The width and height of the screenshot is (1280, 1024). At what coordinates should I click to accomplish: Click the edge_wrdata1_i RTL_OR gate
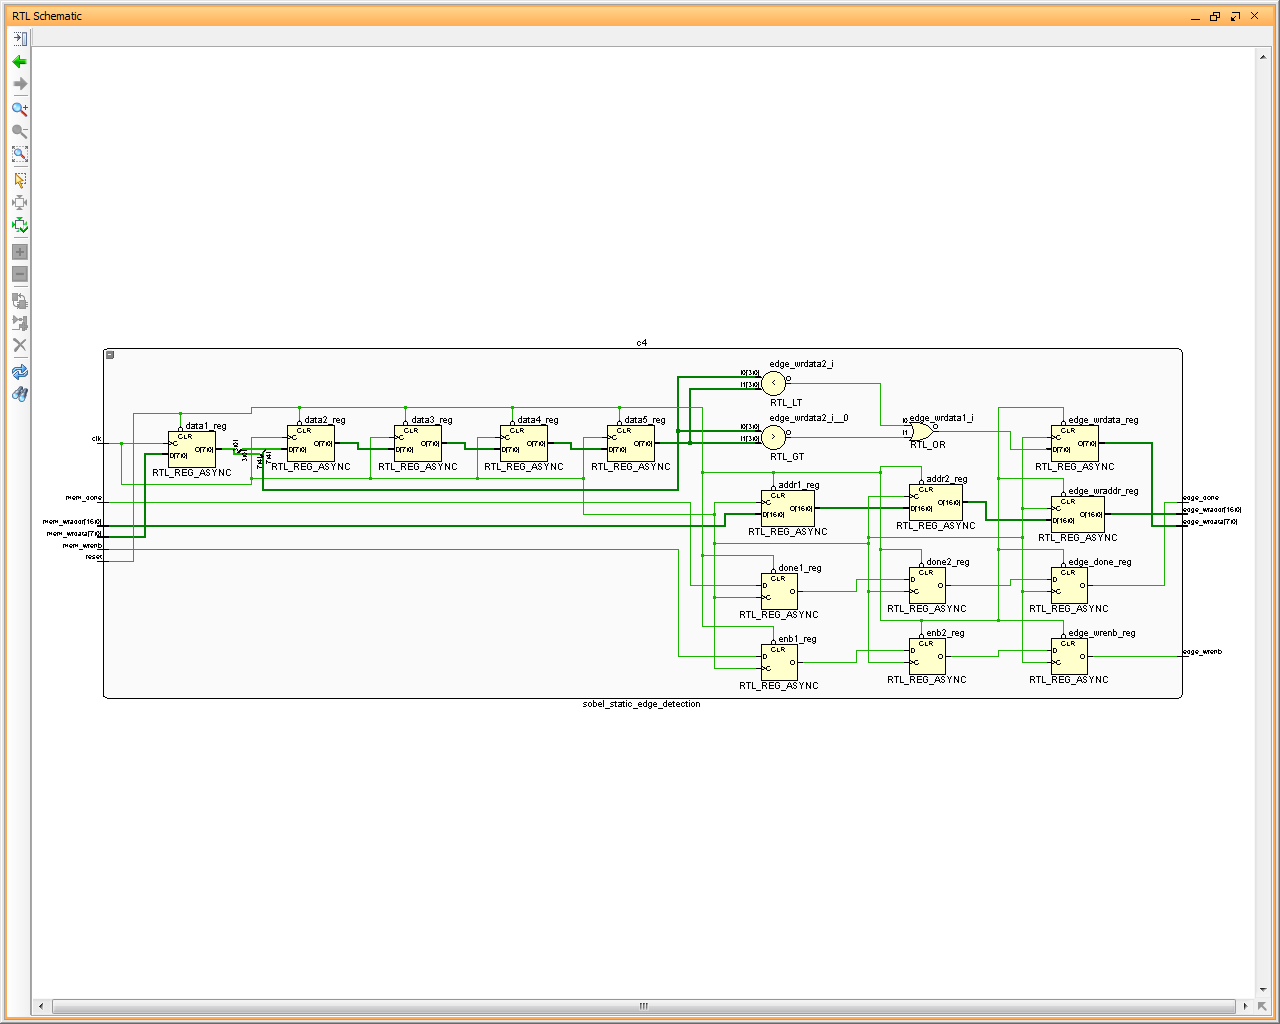click(922, 431)
